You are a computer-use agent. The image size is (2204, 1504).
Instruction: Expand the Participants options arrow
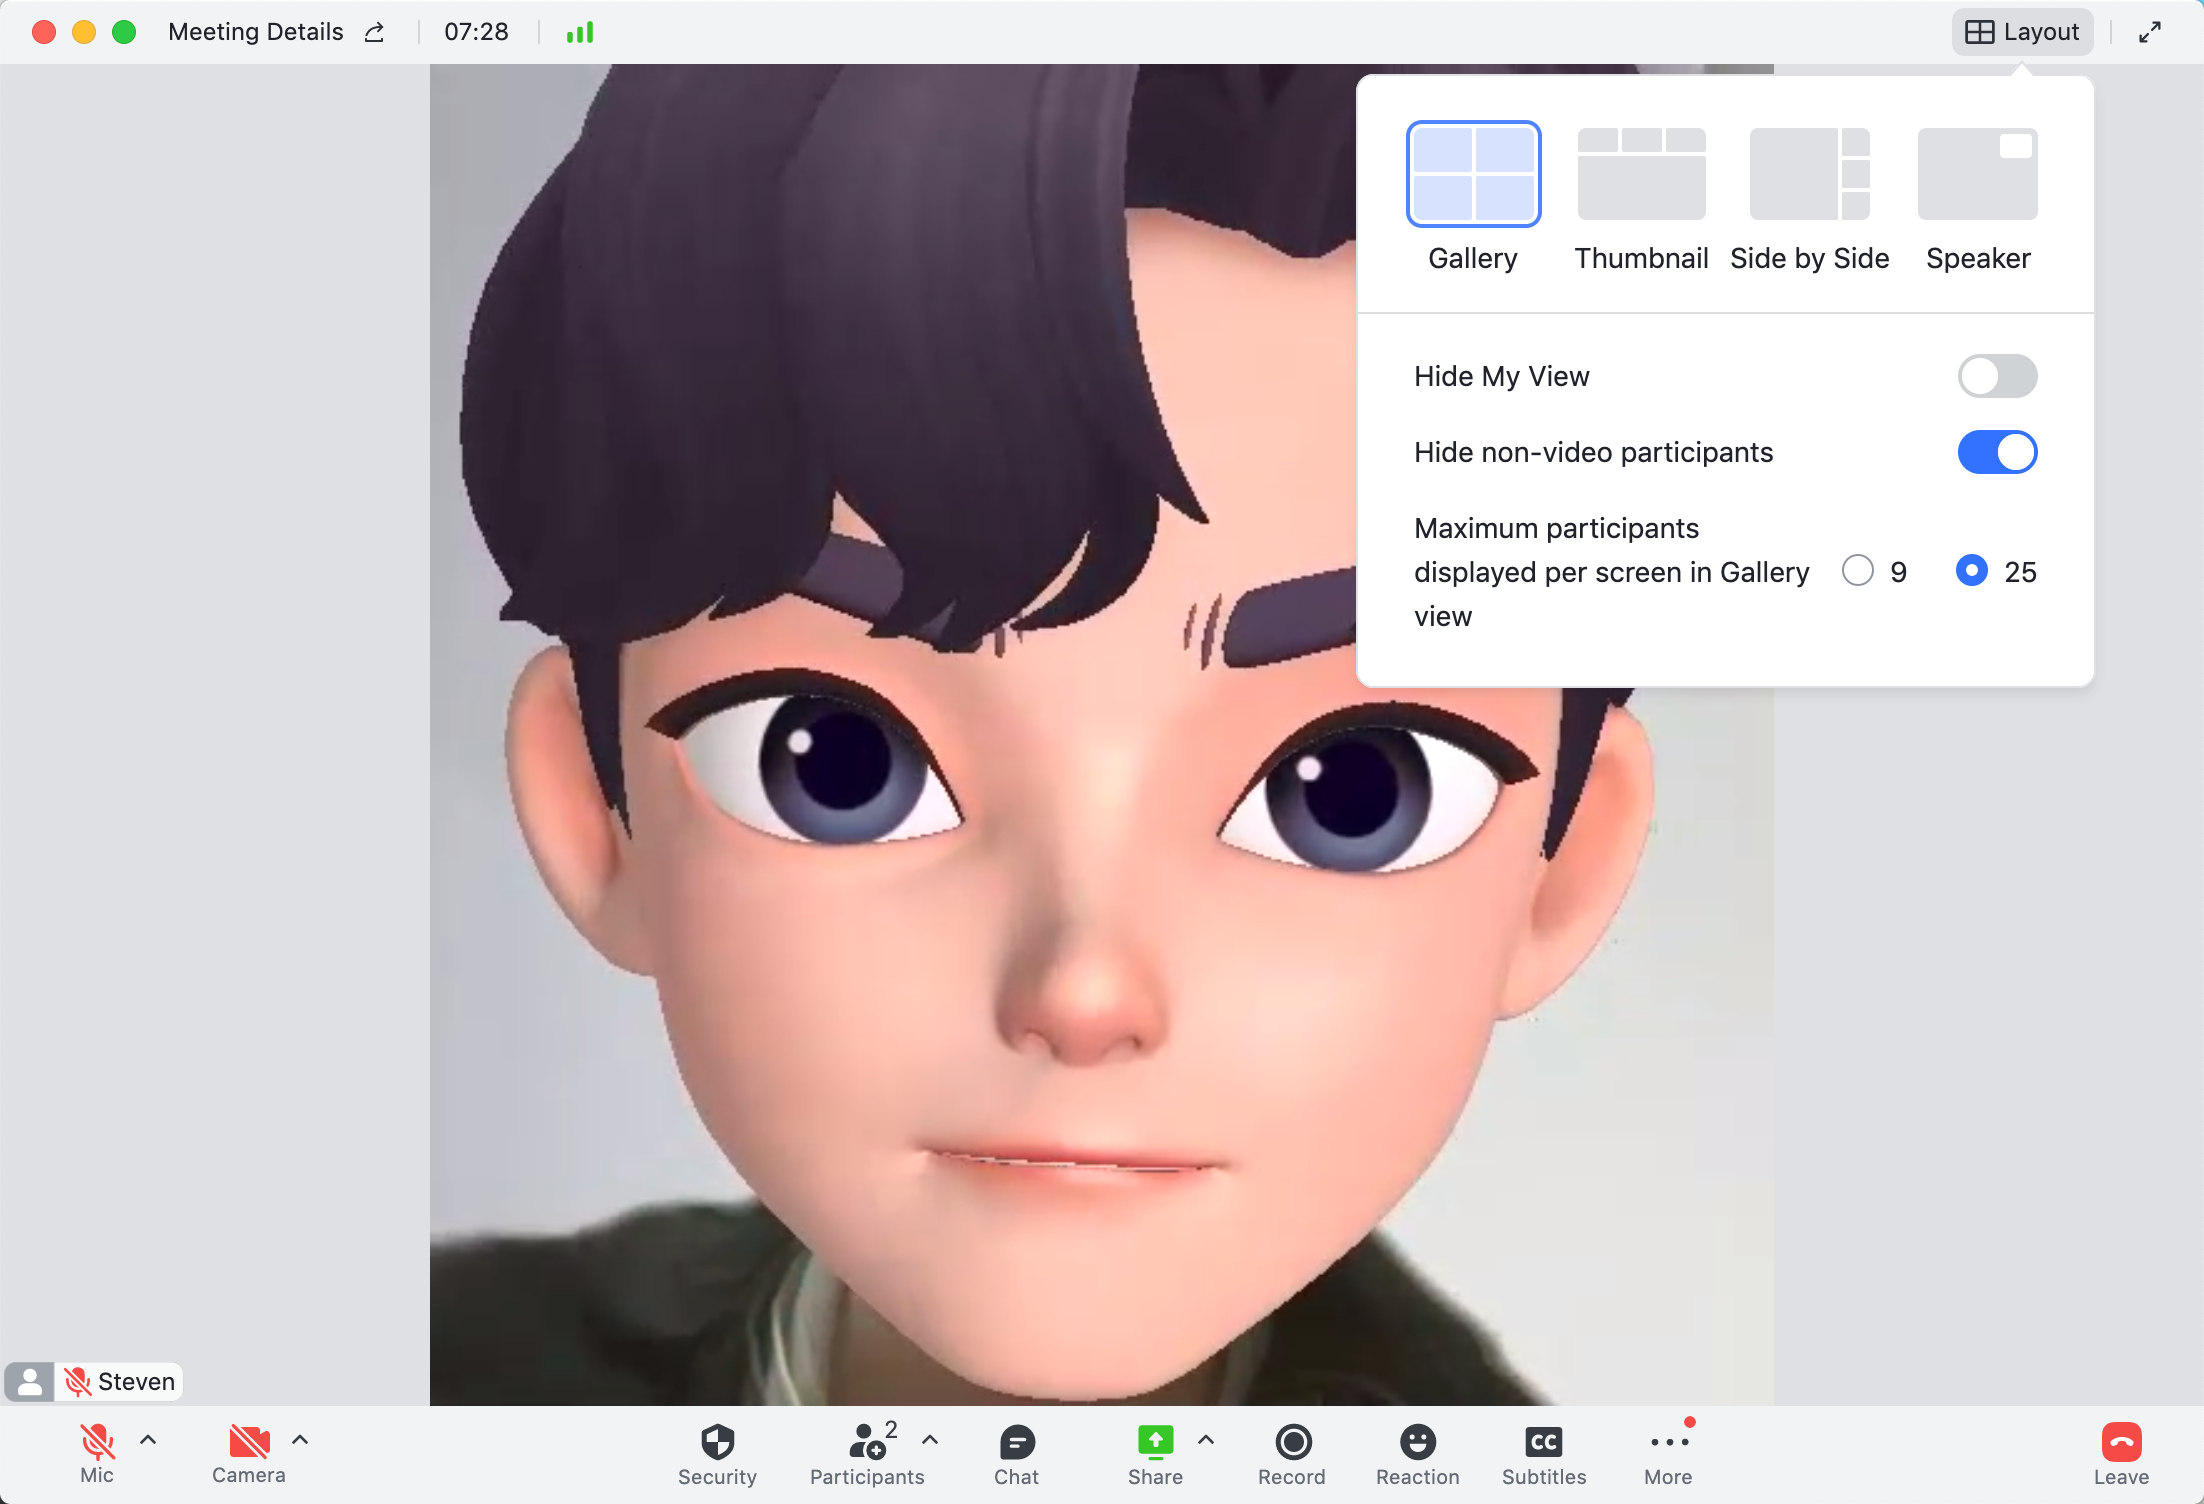pyautogui.click(x=930, y=1440)
